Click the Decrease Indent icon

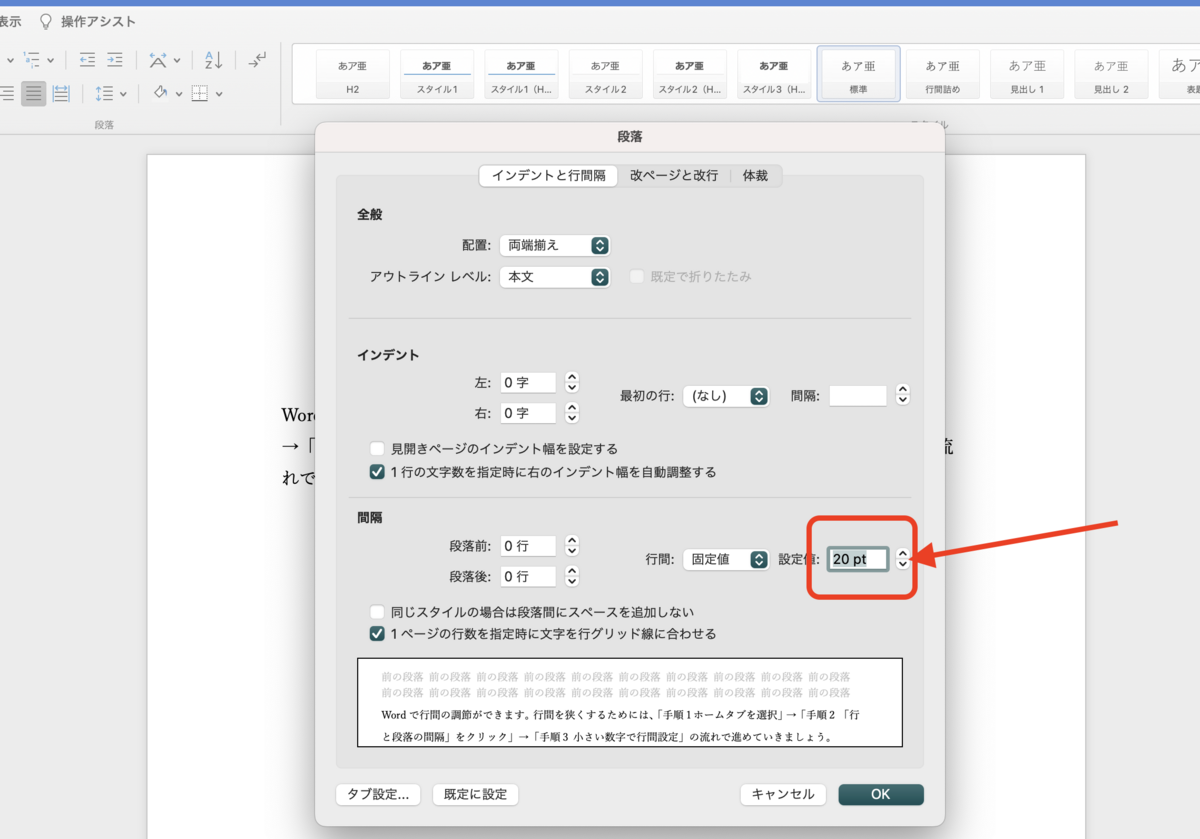coord(87,60)
